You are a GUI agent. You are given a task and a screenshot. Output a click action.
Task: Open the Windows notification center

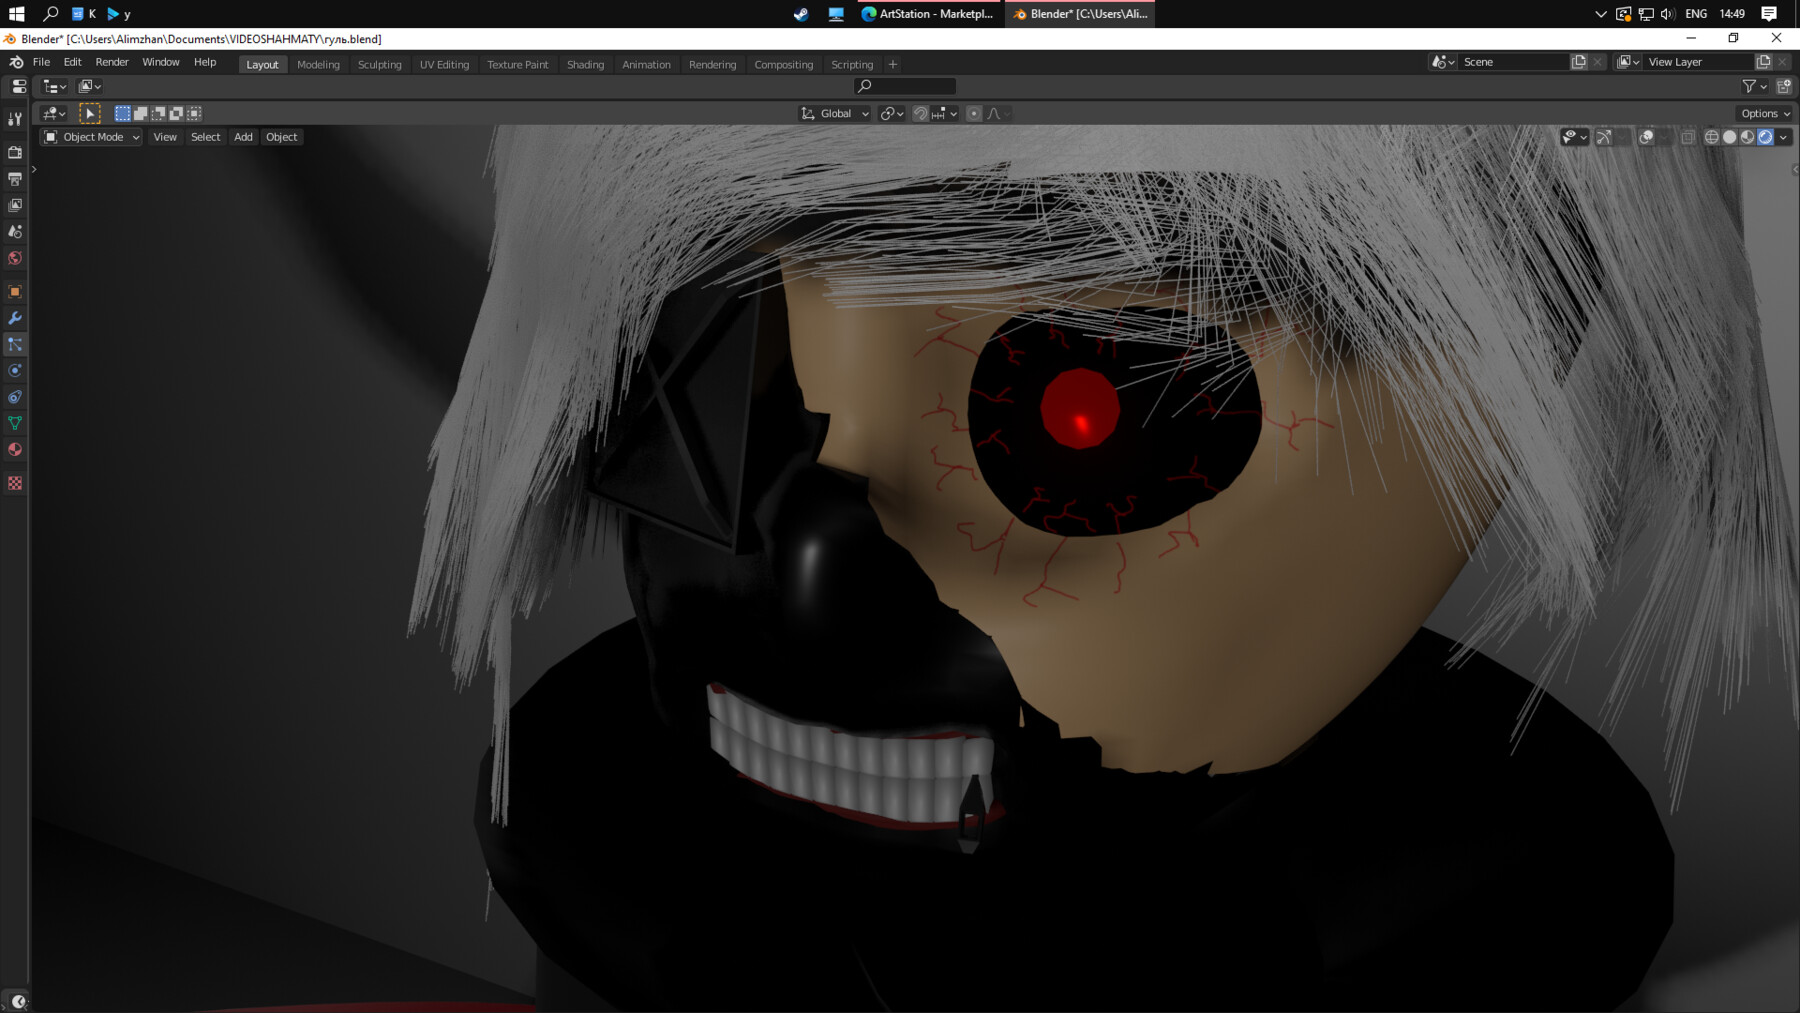pyautogui.click(x=1769, y=14)
